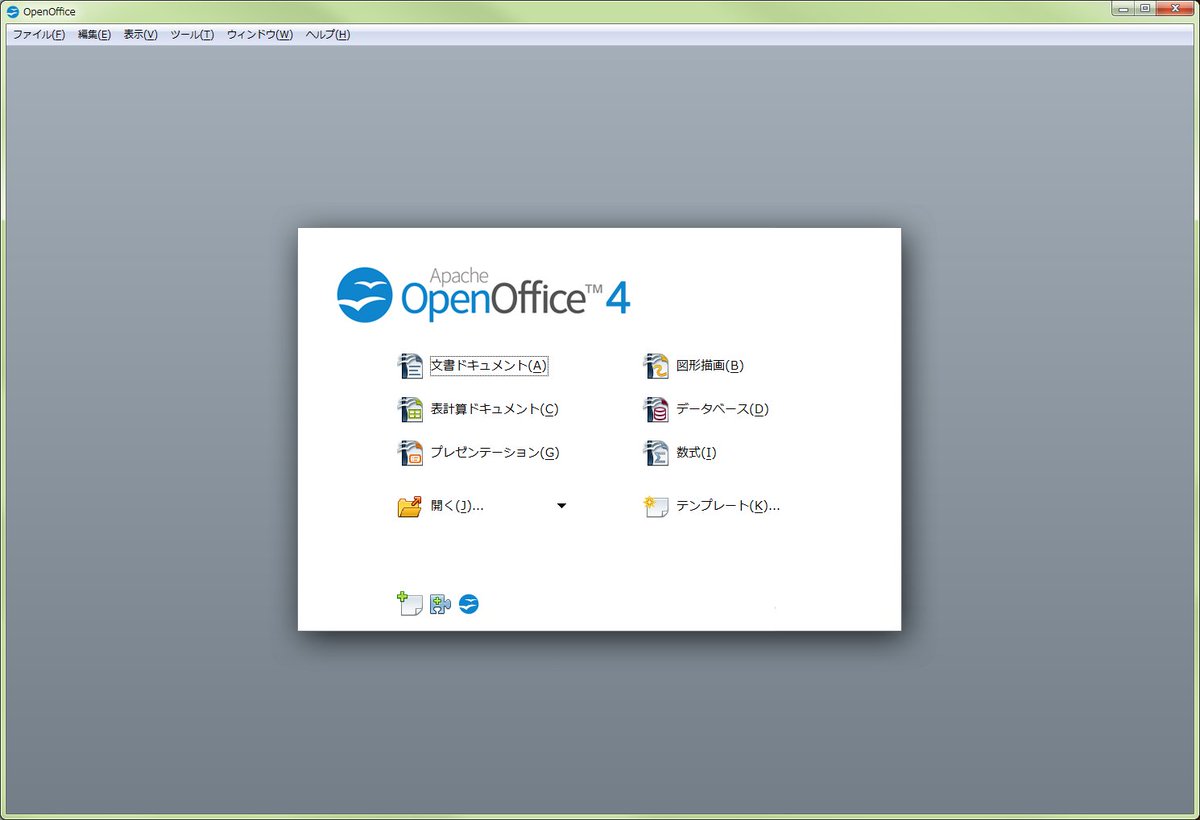Open the ウィンドウ(W) menu
The image size is (1200, 820).
point(260,35)
